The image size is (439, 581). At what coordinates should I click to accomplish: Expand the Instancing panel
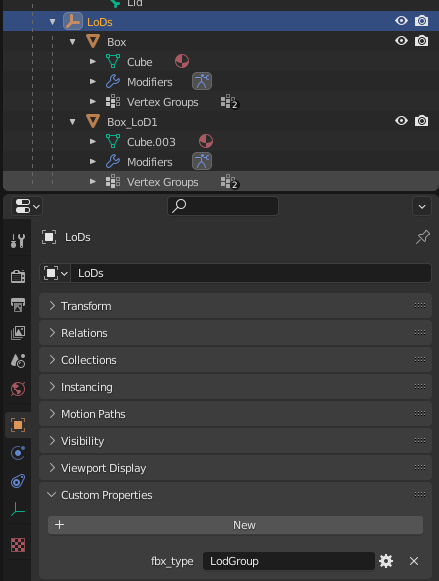pos(235,387)
